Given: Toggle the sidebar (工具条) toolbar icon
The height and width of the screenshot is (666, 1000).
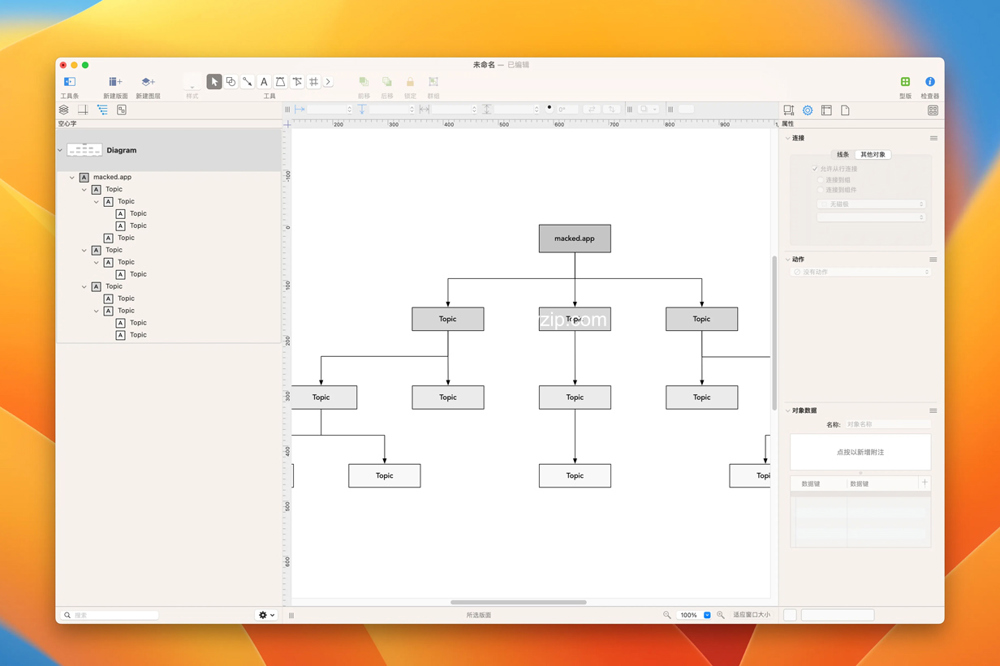Looking at the screenshot, I should 70,82.
